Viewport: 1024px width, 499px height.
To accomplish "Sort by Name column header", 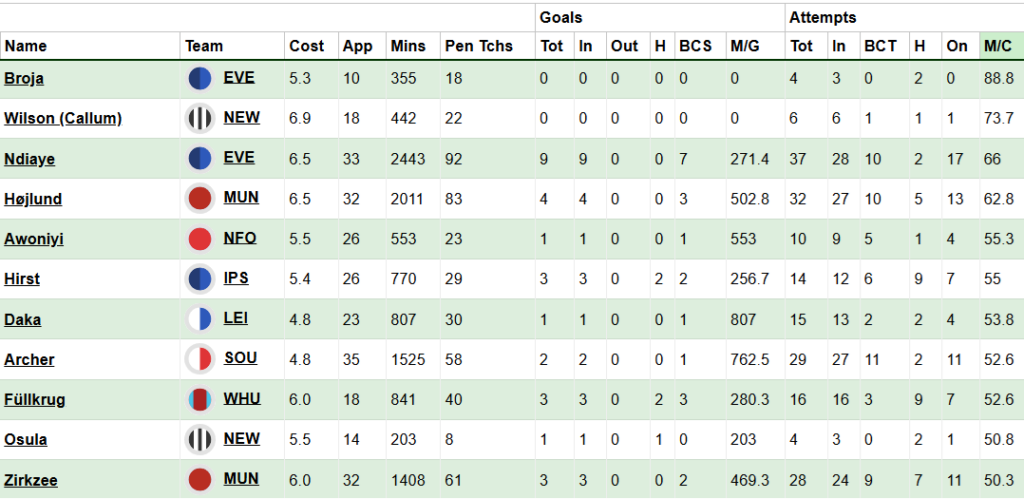I will click(26, 46).
